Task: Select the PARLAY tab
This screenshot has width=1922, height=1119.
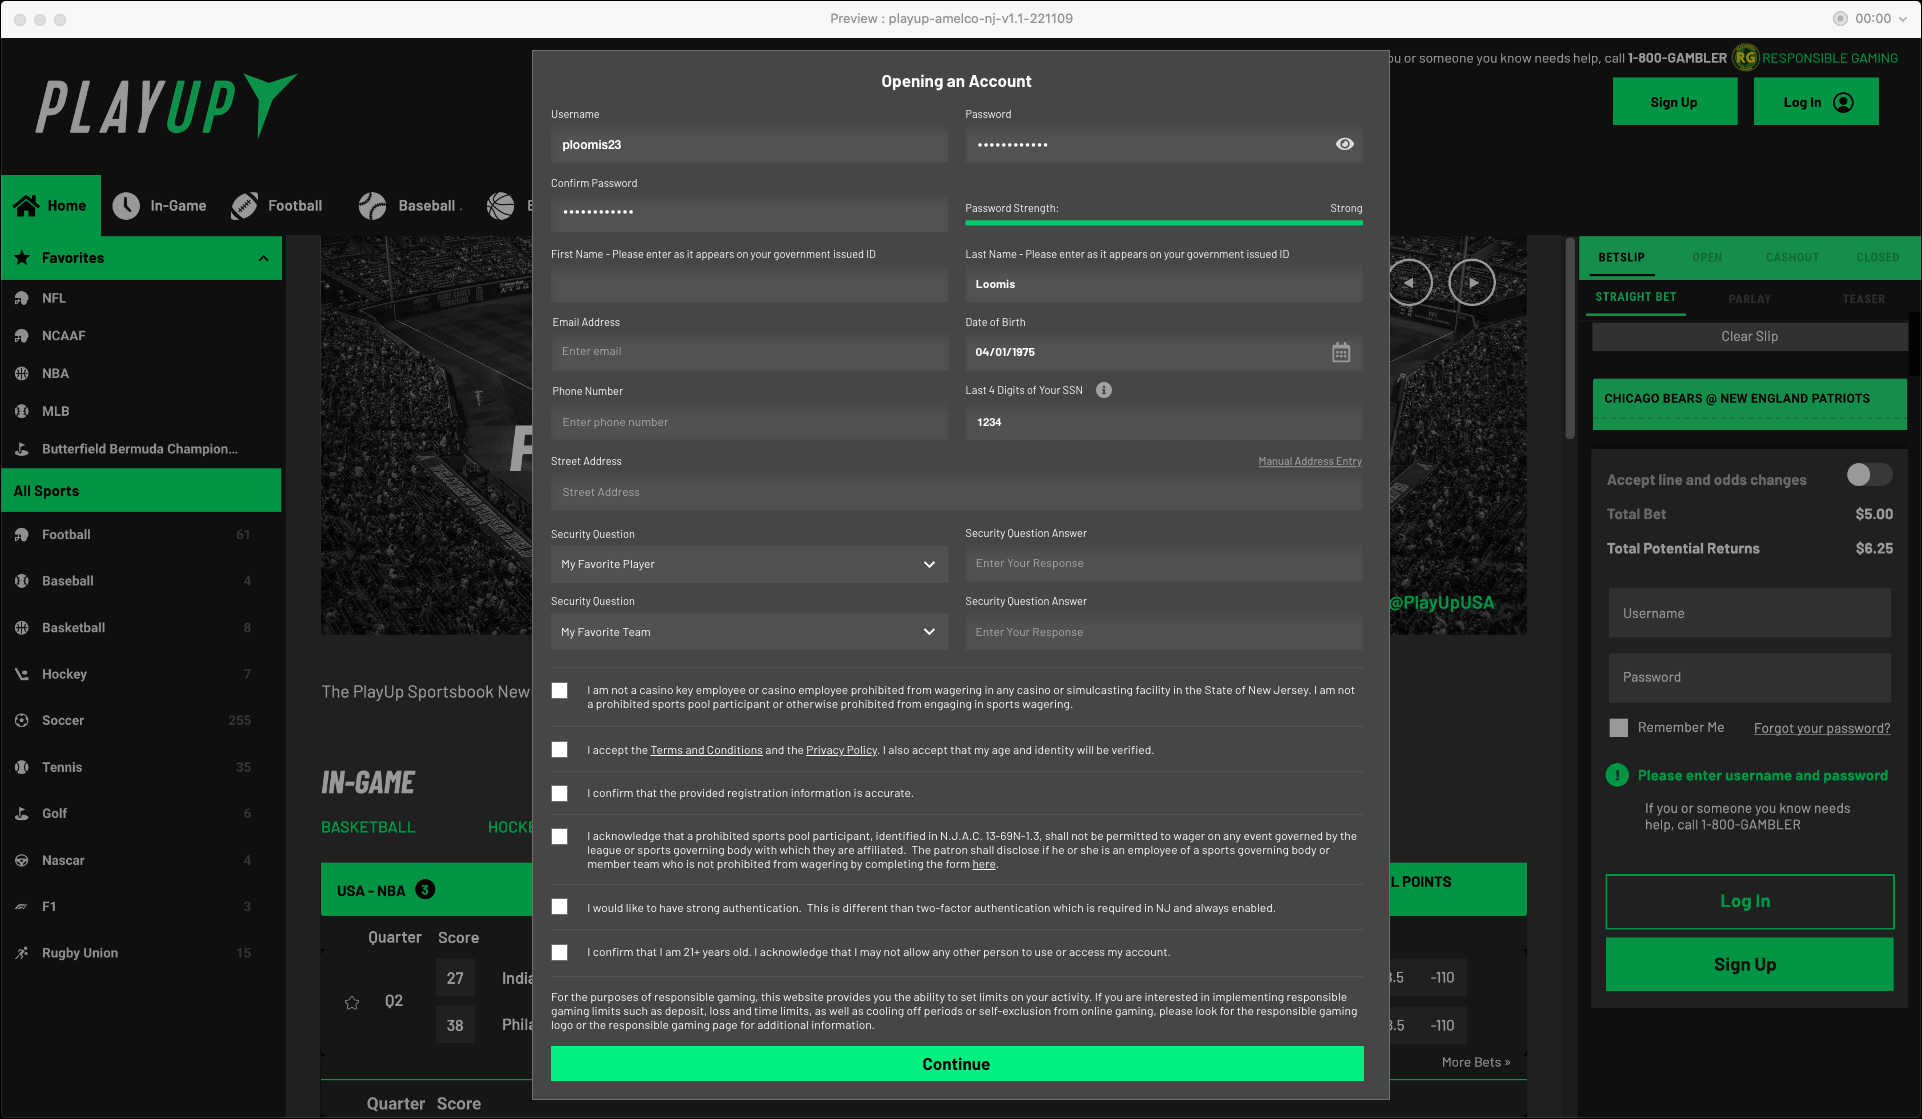Action: click(x=1749, y=299)
